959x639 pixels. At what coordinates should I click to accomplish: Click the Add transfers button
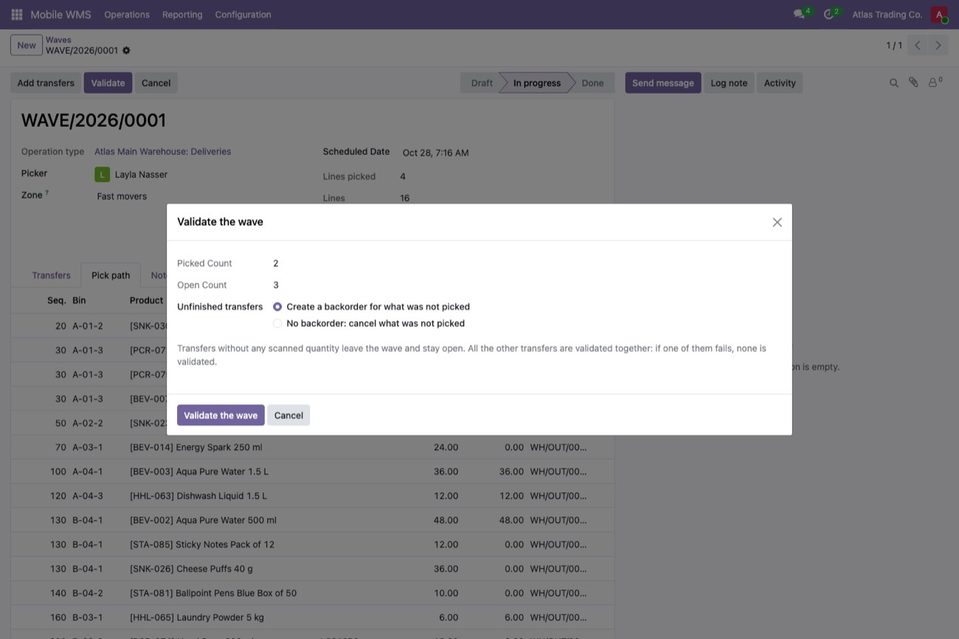pos(46,83)
